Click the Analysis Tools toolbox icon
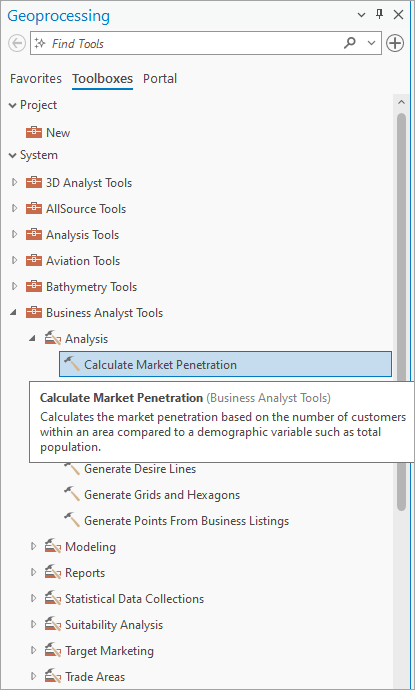415x690 pixels. pos(34,234)
